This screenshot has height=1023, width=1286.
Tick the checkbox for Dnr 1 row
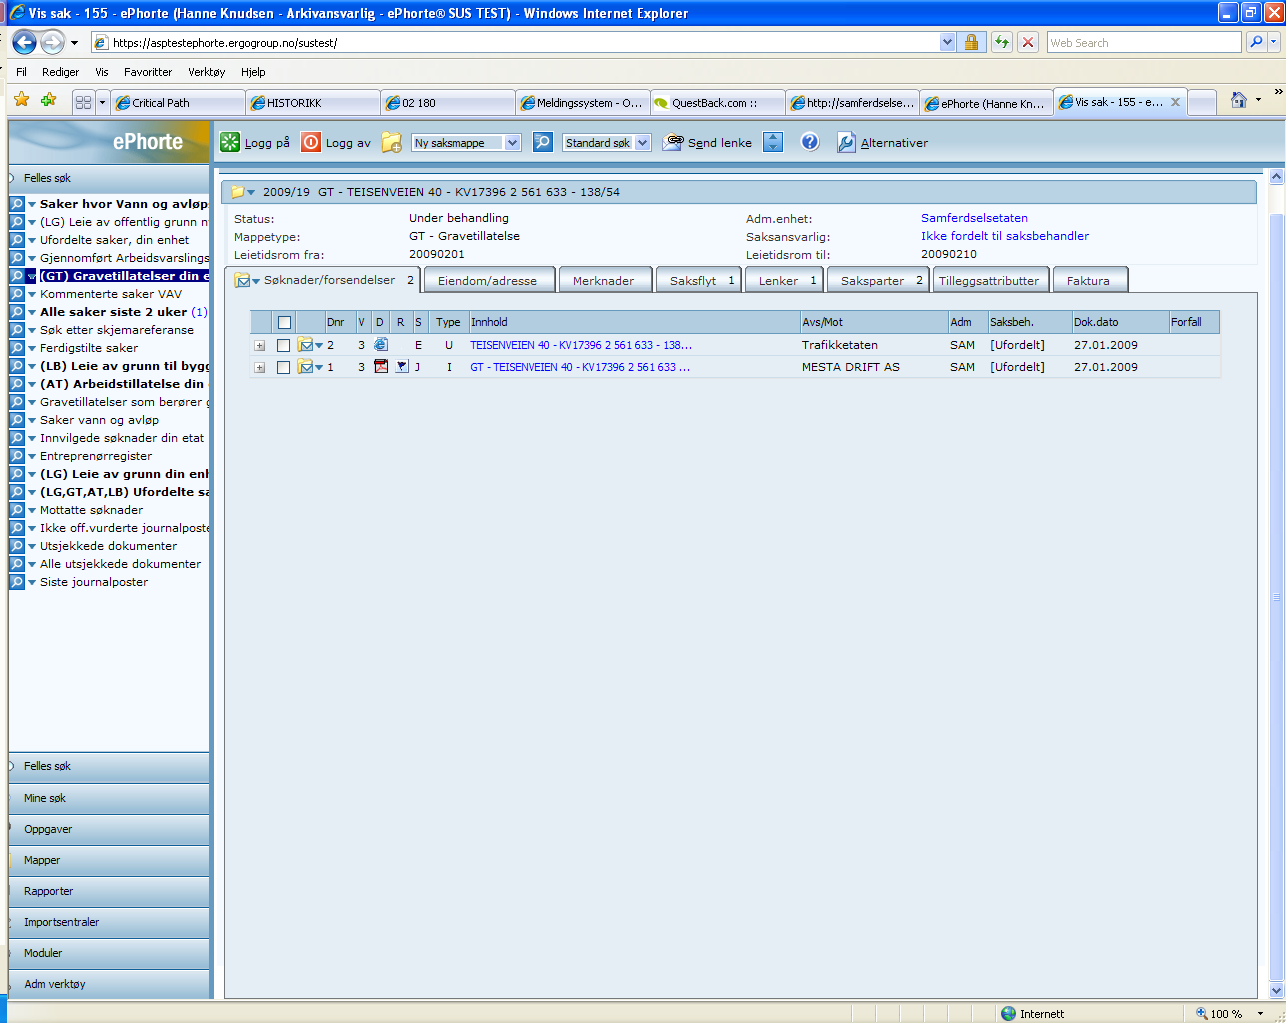(x=283, y=367)
